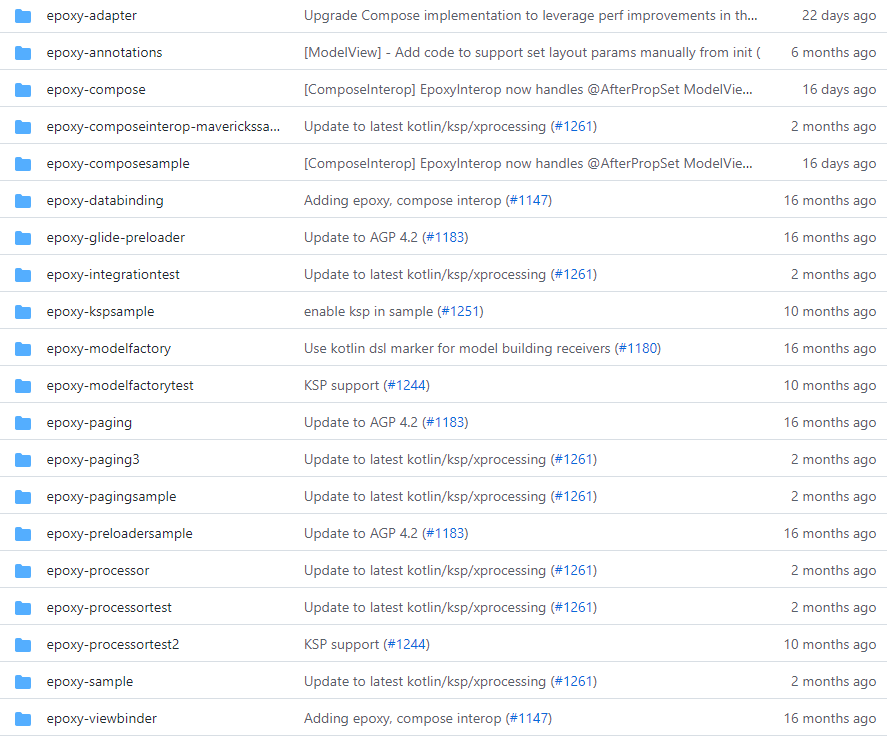Open PR #1244 link in epoxy-modelfactorytest row
Viewport: 887px width, 737px height.
click(406, 386)
